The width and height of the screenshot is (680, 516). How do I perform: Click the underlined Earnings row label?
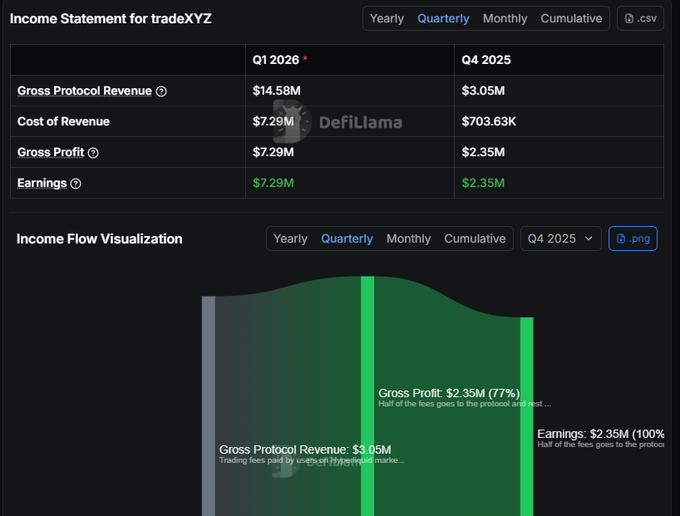42,184
